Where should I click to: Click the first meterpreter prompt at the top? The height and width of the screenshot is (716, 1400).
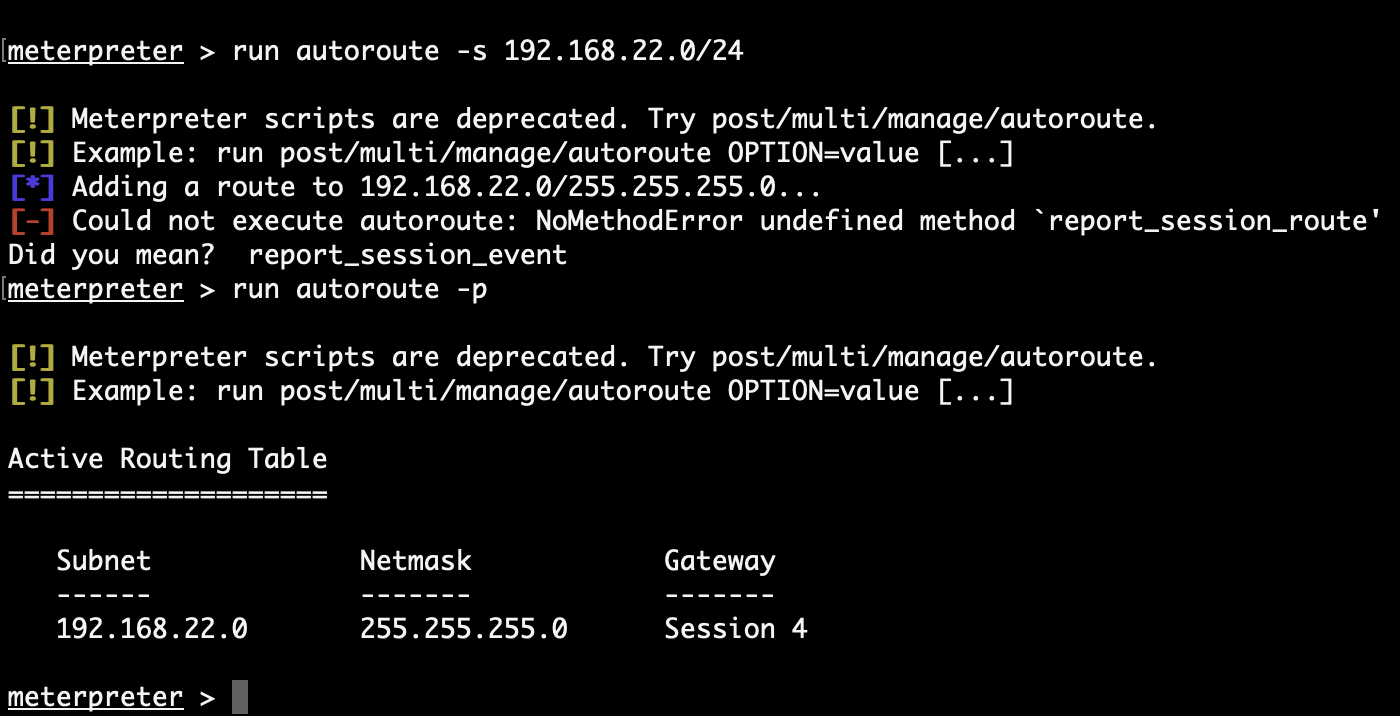pyautogui.click(x=95, y=51)
